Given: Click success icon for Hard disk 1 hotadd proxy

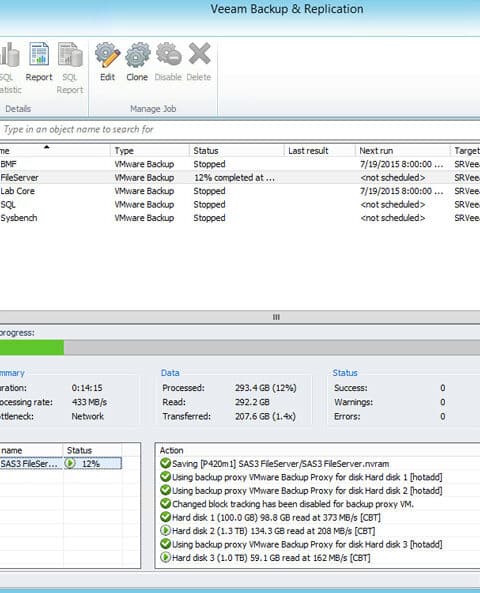Looking at the screenshot, I should [165, 477].
